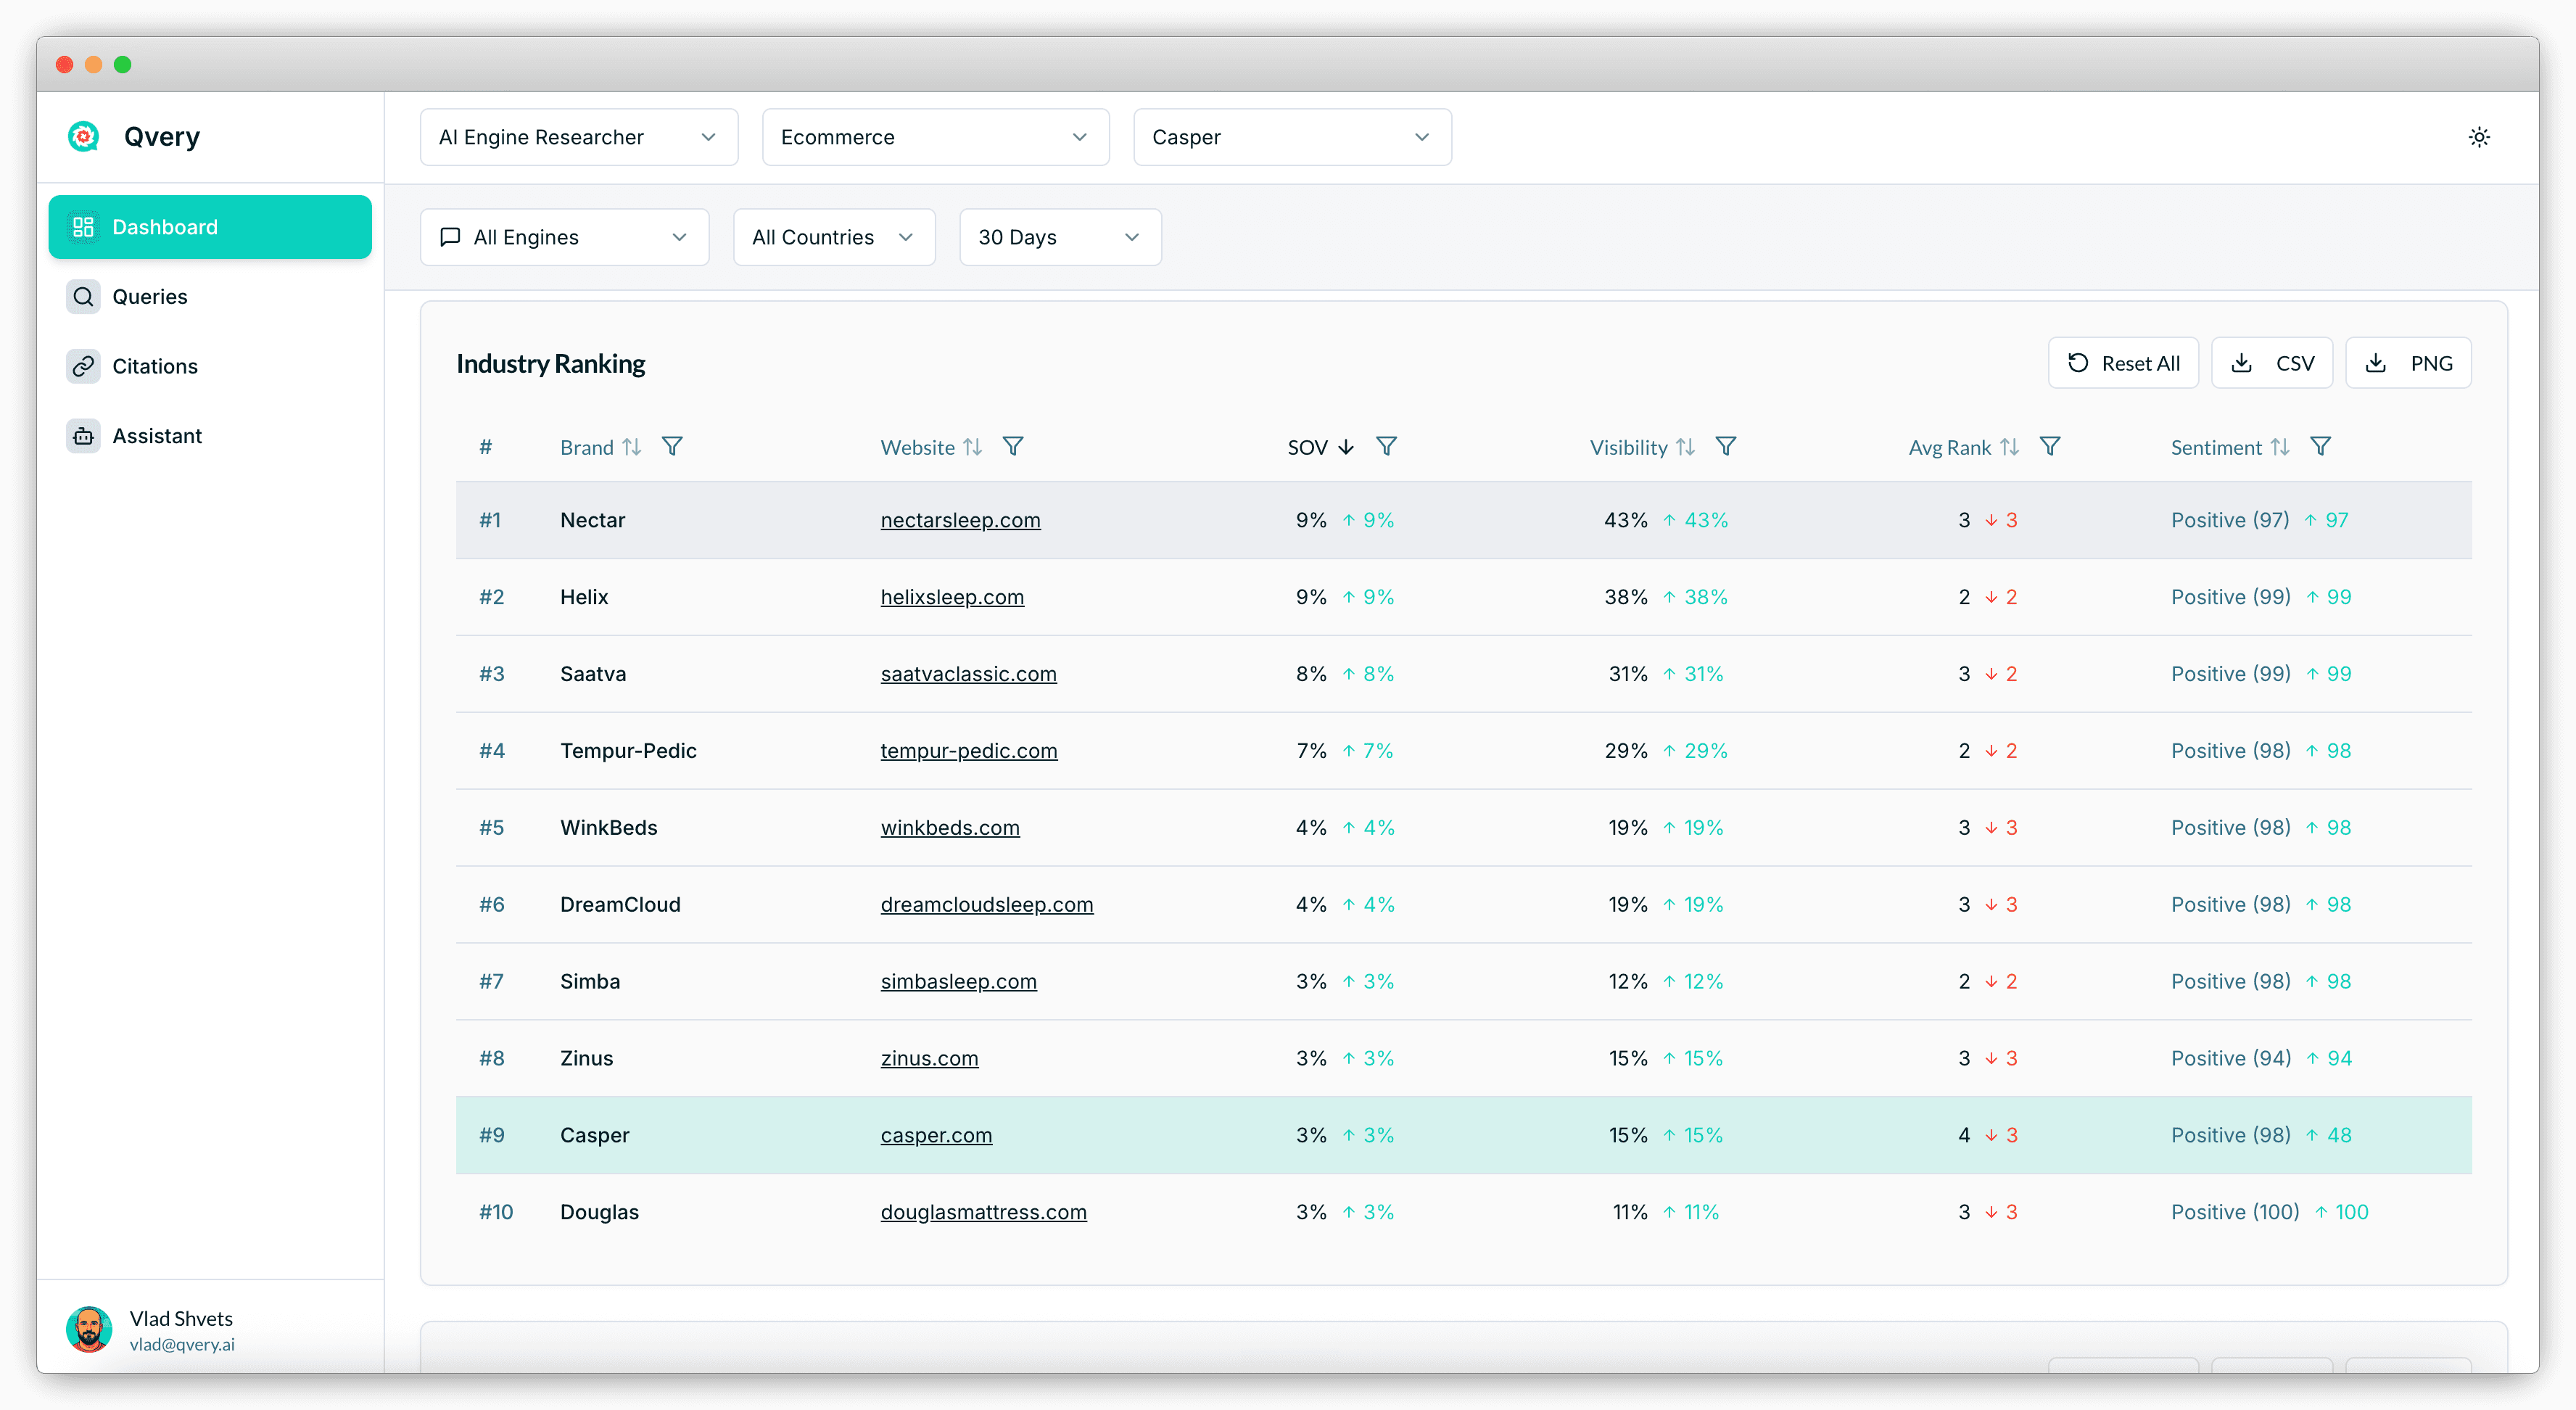Image resolution: width=2576 pixels, height=1410 pixels.
Task: Click the Qvery logo icon
Action: 84,137
